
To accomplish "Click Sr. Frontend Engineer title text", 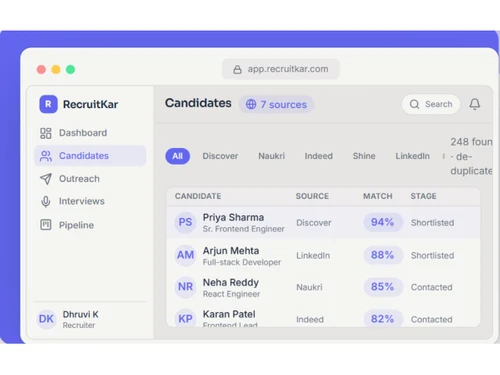I will tap(243, 229).
